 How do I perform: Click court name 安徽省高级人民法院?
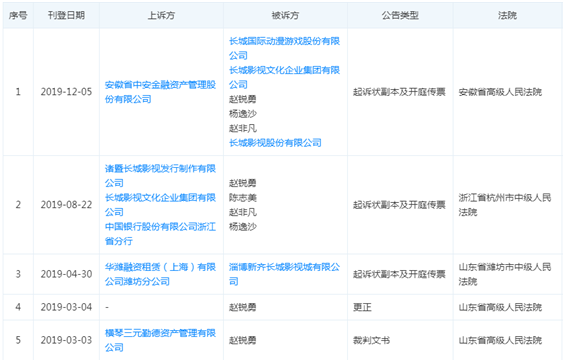(x=500, y=92)
